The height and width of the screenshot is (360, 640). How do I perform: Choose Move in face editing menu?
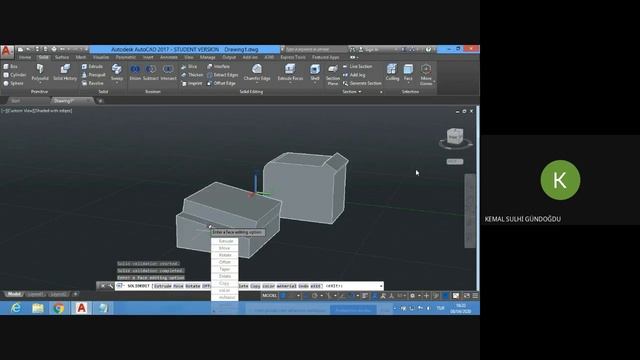pos(225,248)
